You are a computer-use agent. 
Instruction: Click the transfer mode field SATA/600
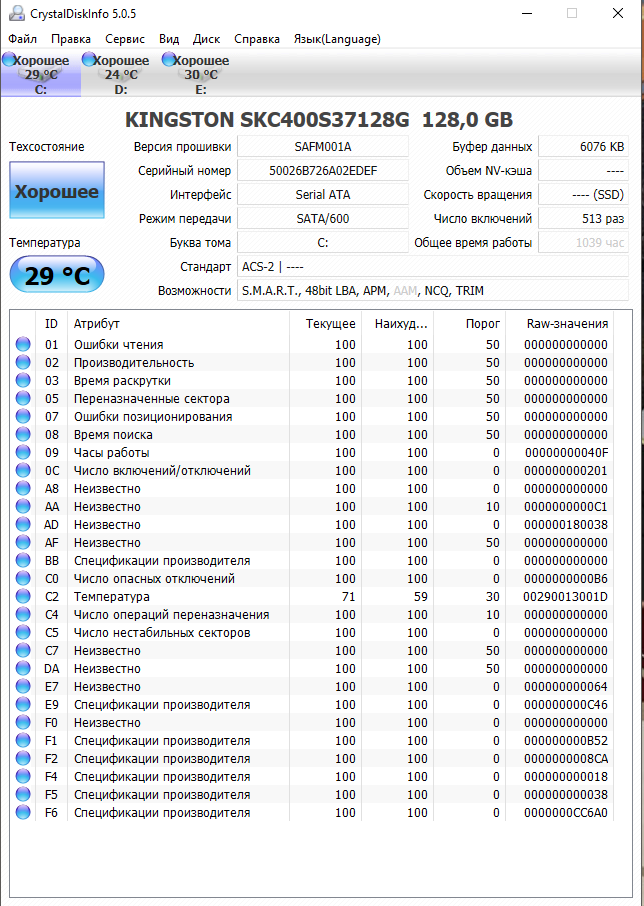tap(323, 218)
